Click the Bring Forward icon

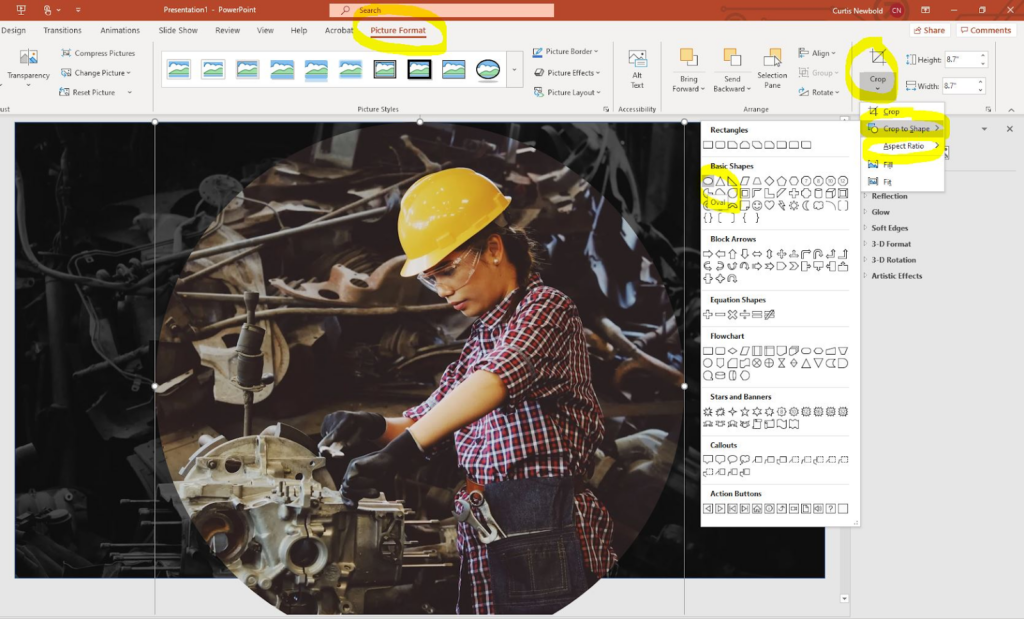pyautogui.click(x=688, y=58)
